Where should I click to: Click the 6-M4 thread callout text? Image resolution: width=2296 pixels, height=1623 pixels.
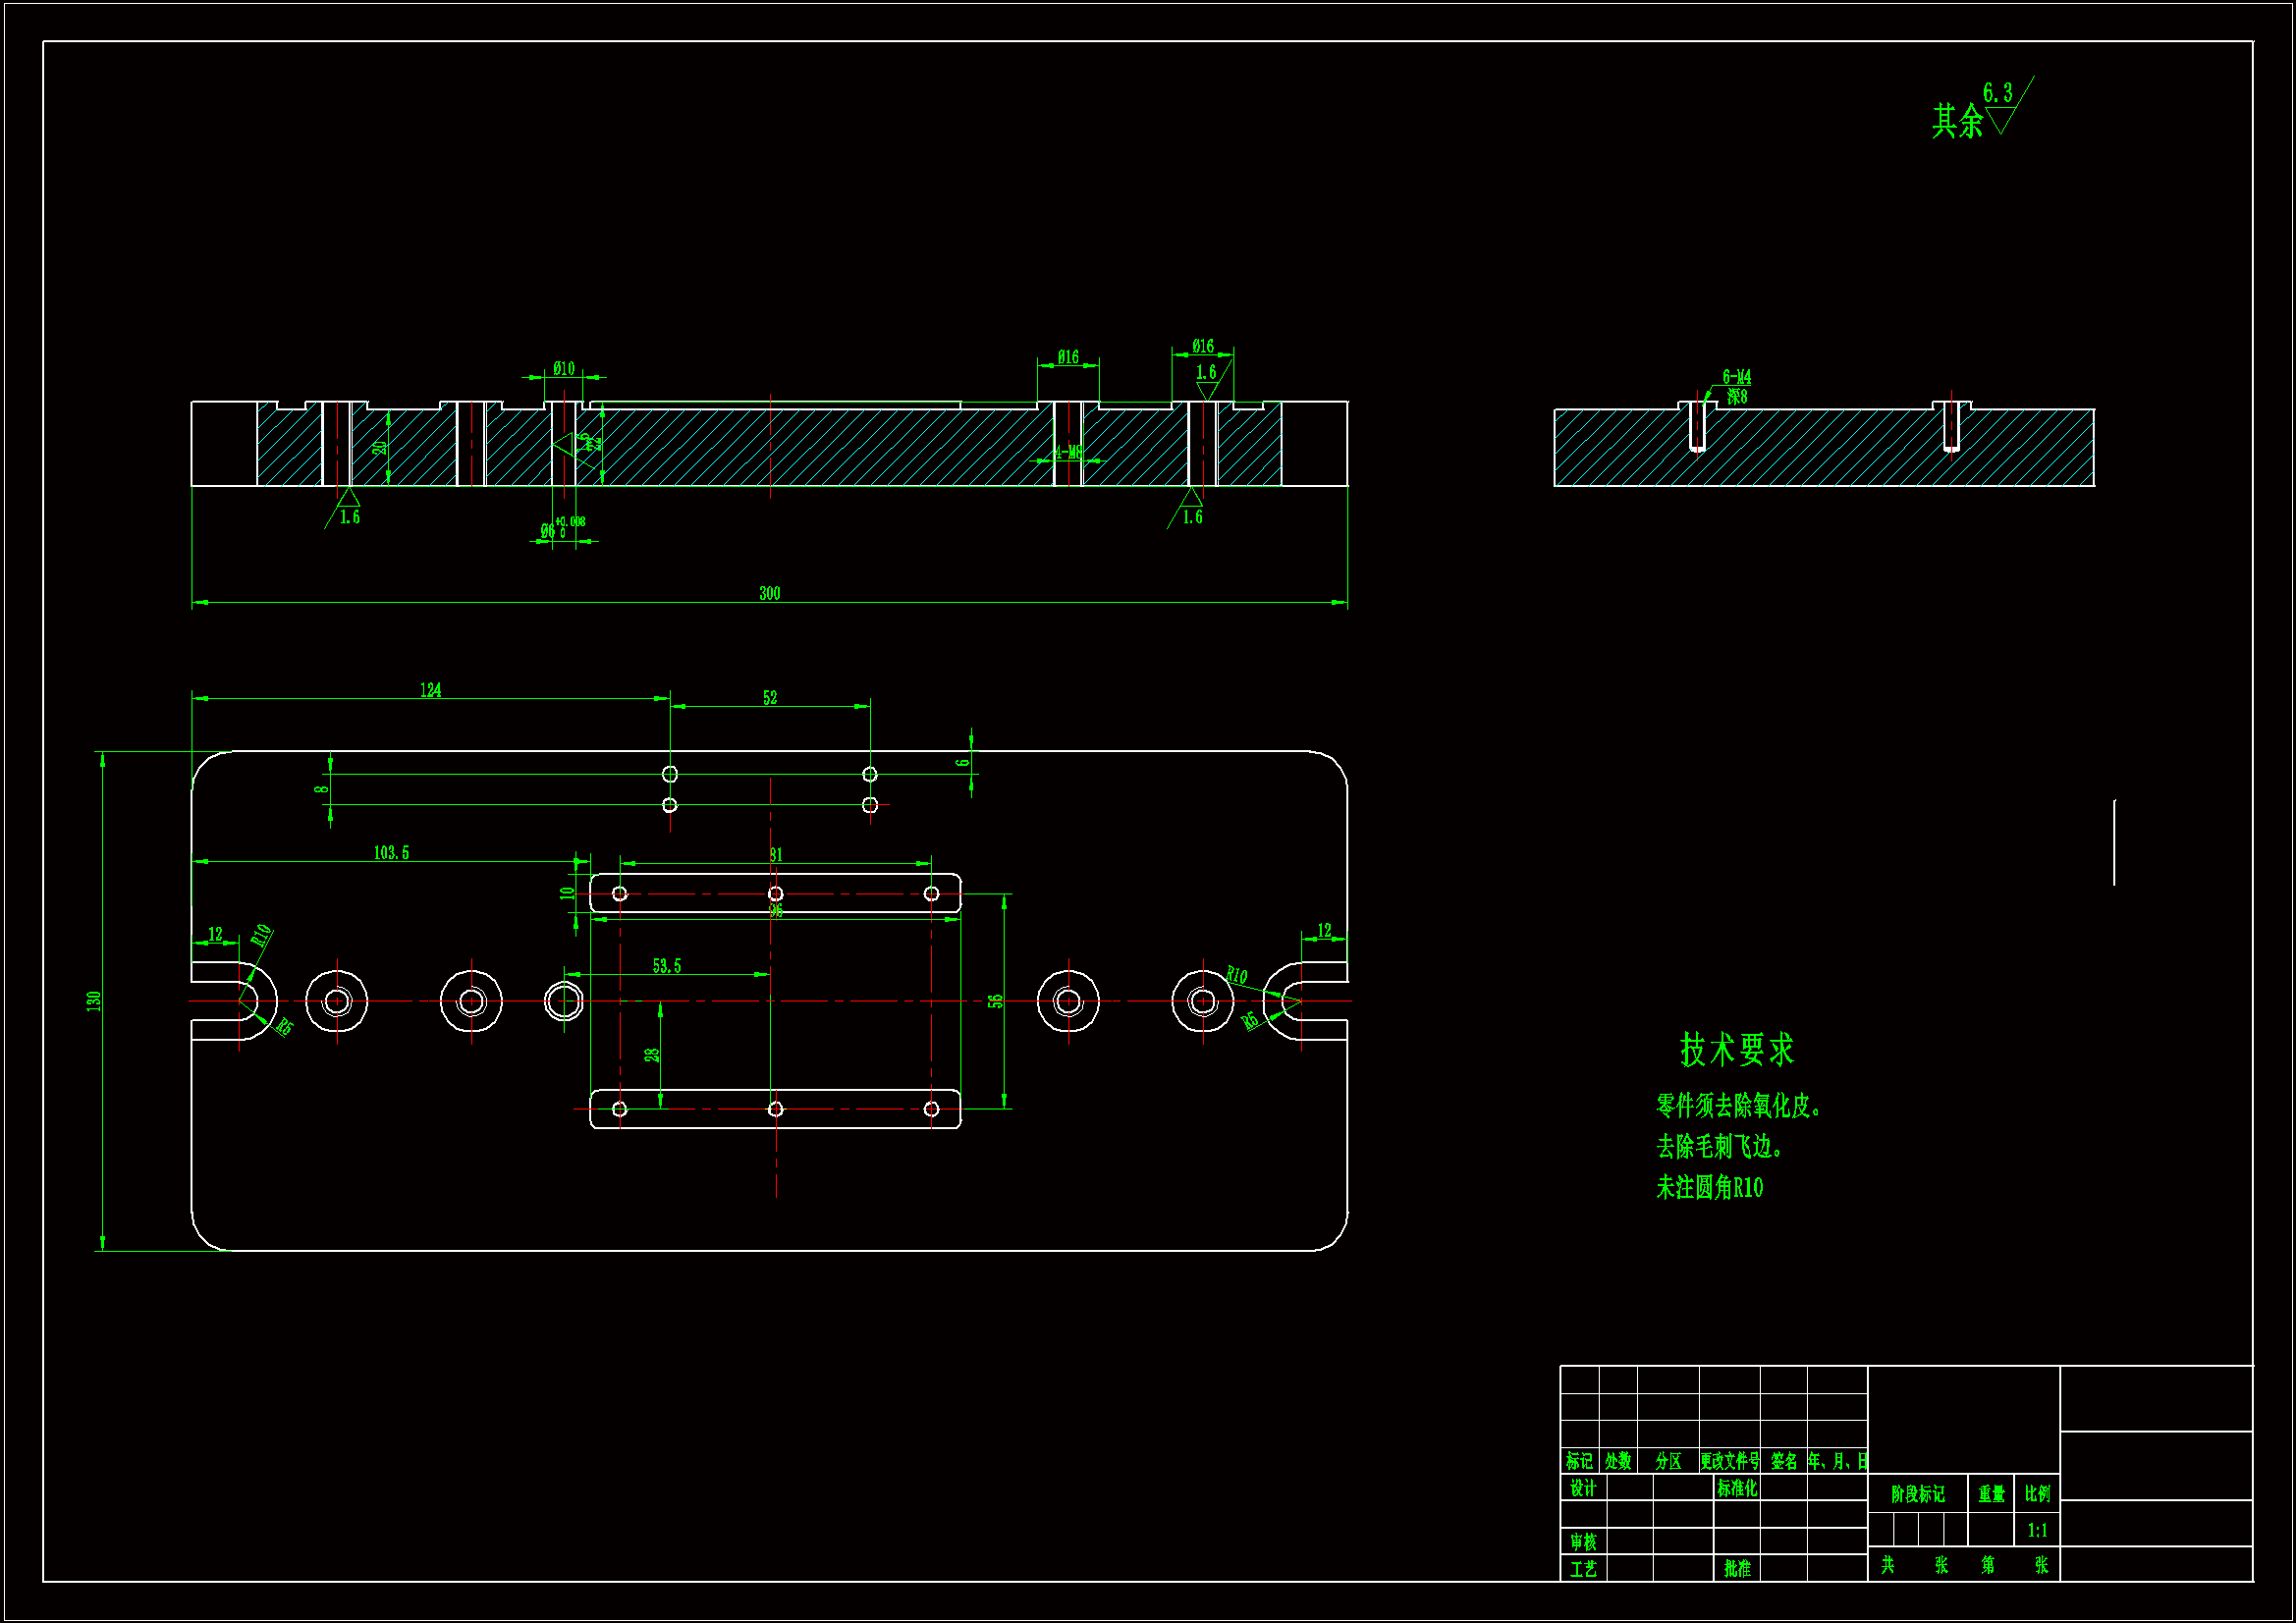click(1736, 377)
